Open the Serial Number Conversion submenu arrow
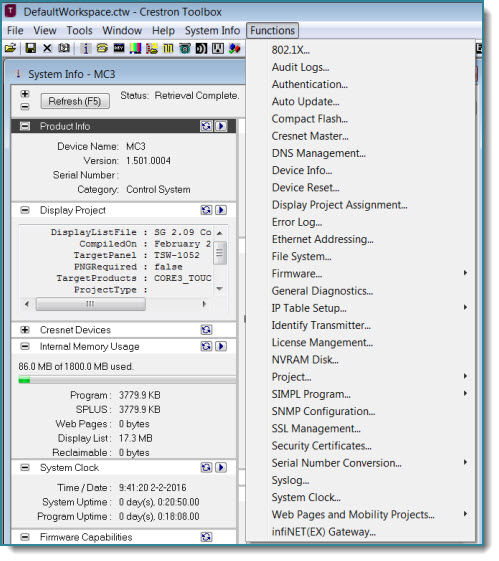The width and height of the screenshot is (499, 561). 465,462
